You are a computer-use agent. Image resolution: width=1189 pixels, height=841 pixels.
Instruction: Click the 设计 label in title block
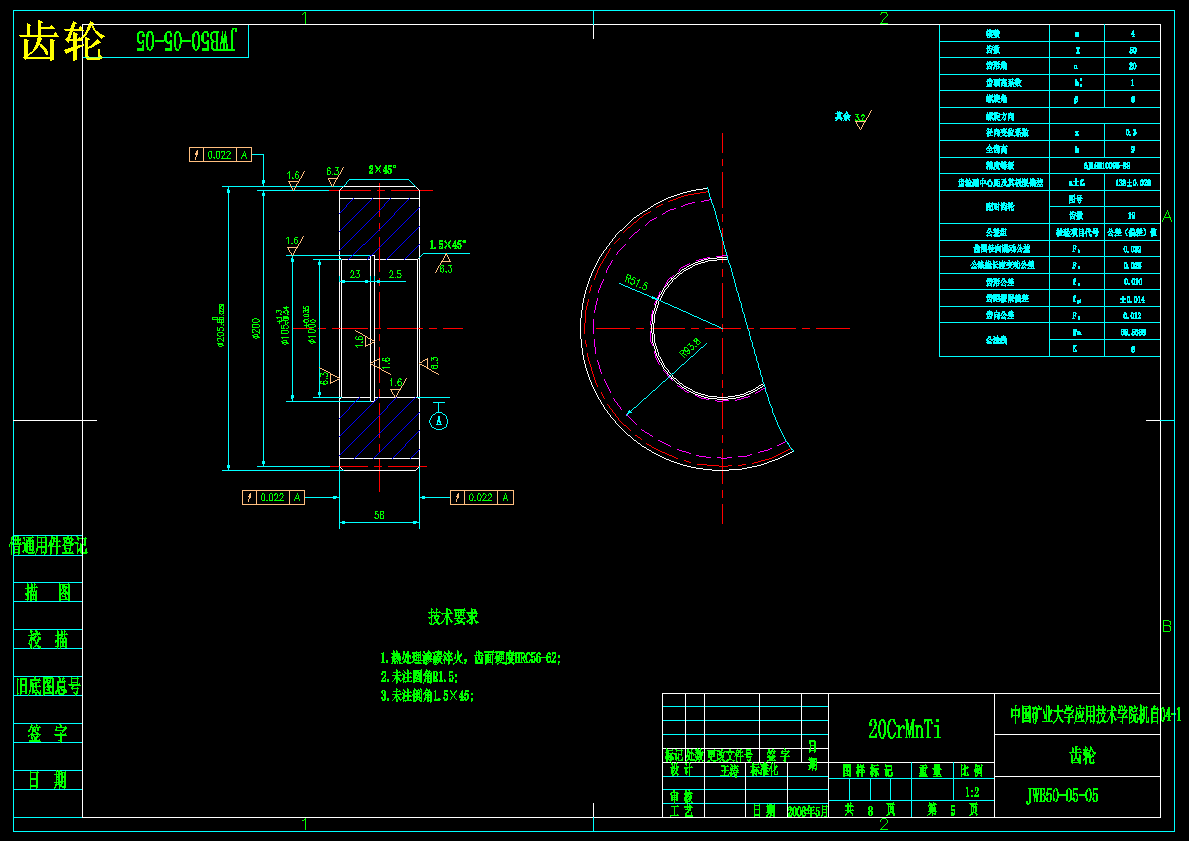681,770
